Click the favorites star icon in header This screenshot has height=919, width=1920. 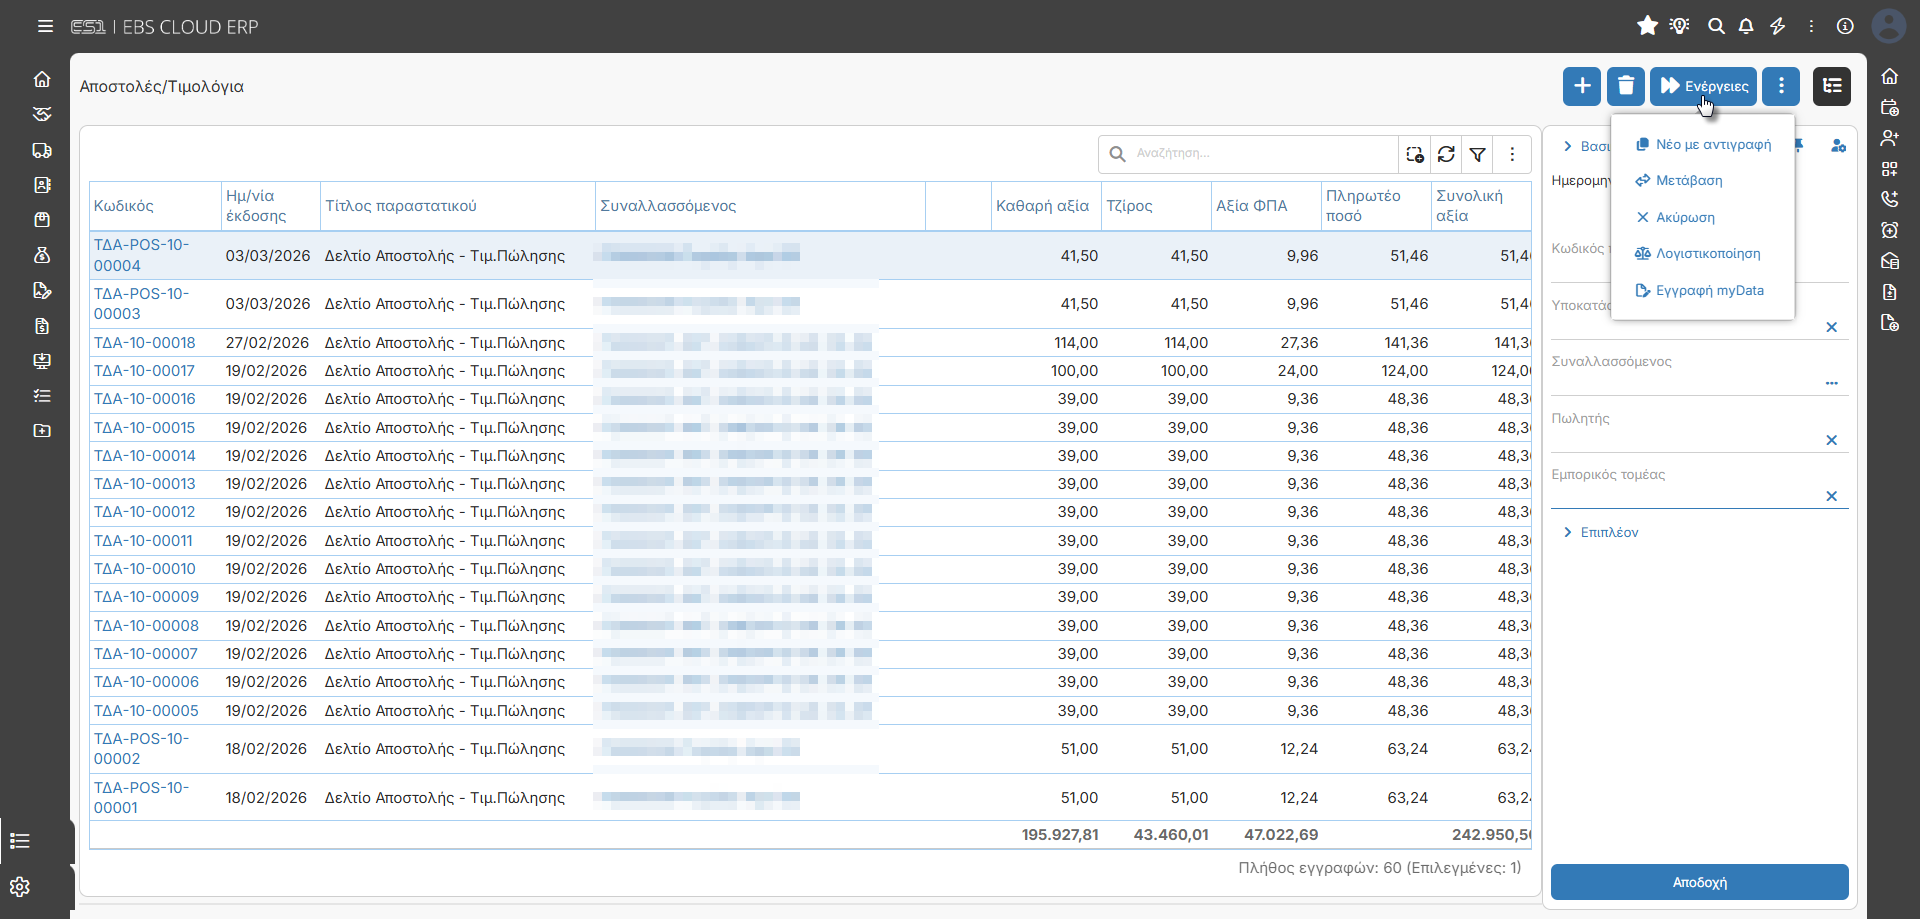click(1647, 26)
